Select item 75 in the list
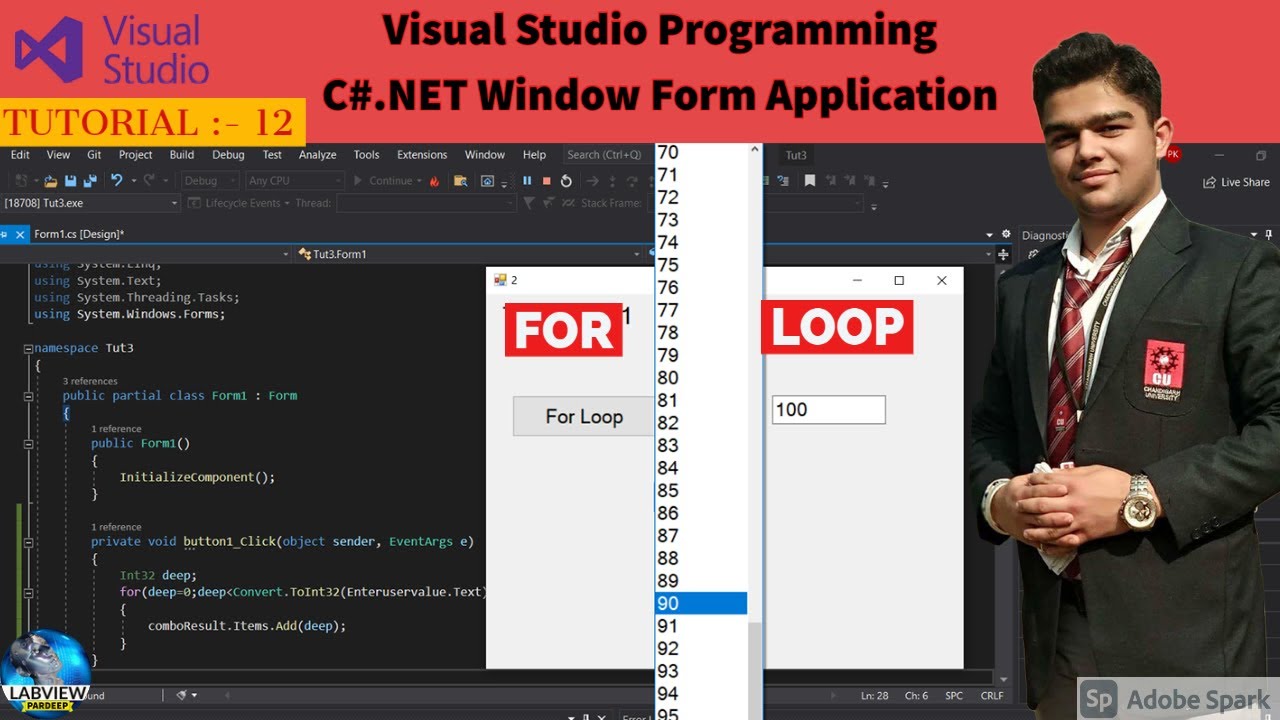1280x720 pixels. (x=701, y=265)
